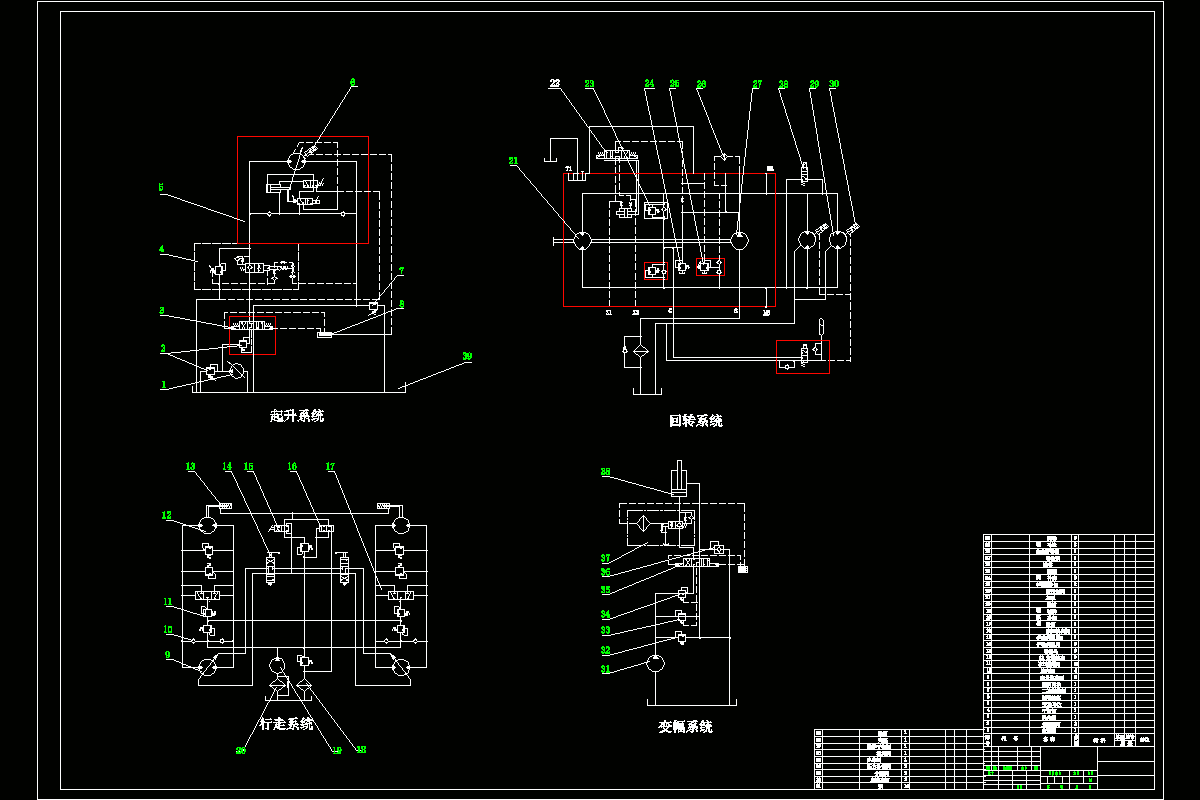
Task: Click callout number 38 label
Action: pyautogui.click(x=605, y=471)
